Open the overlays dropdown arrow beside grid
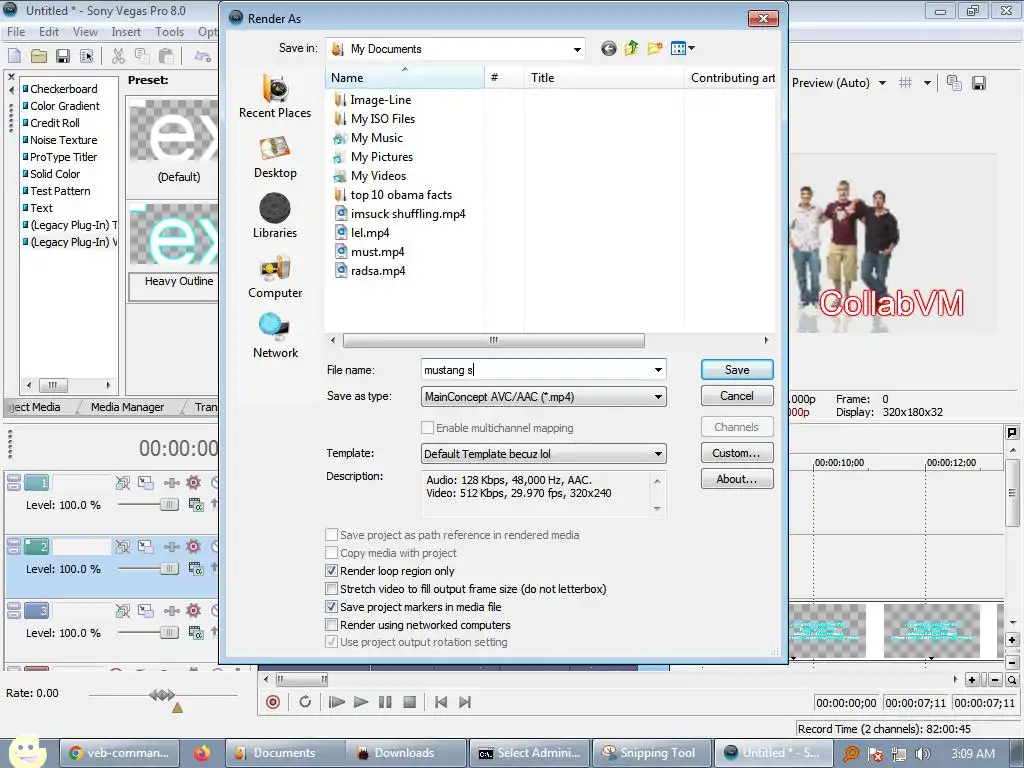Screen dimensions: 1024x768 point(927,83)
